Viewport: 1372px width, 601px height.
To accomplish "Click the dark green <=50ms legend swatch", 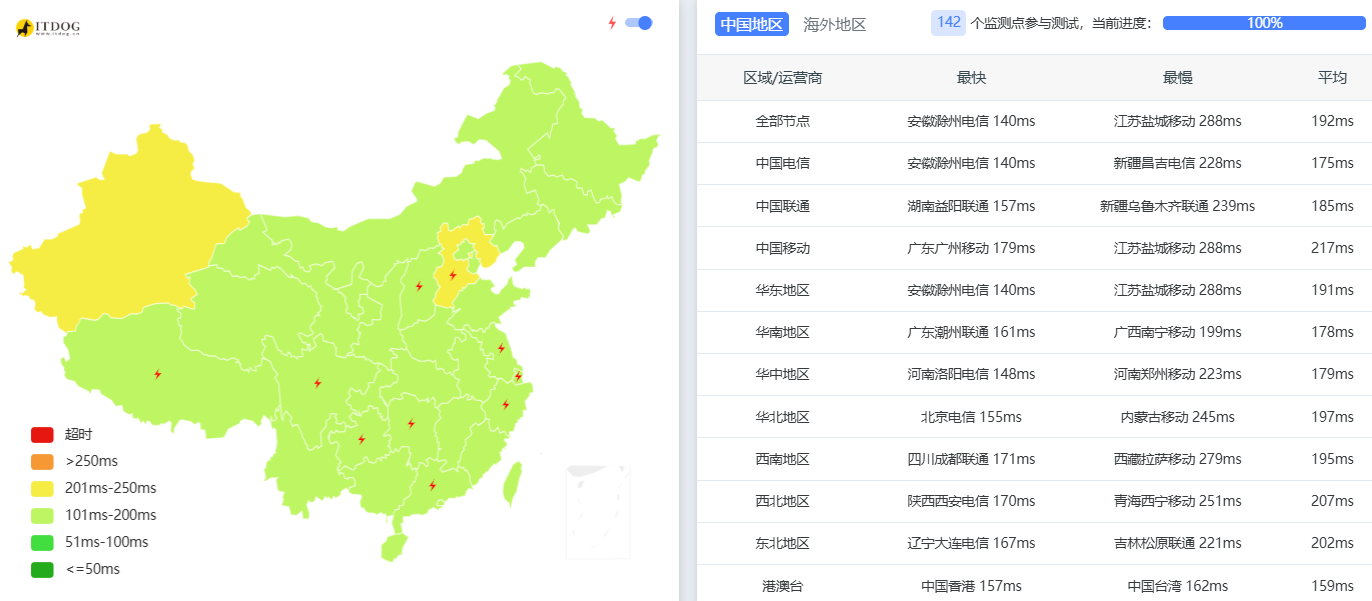I will [42, 569].
